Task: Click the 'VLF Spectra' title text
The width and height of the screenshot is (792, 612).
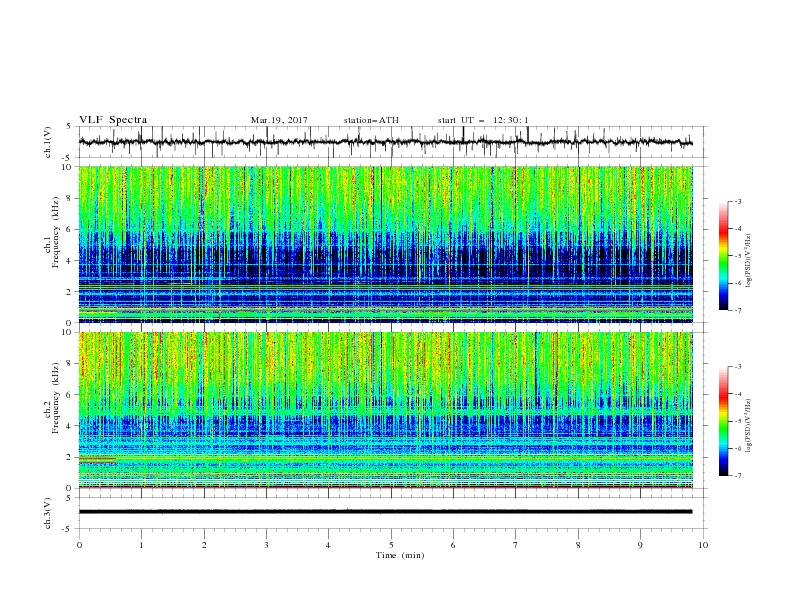Action: click(x=113, y=120)
